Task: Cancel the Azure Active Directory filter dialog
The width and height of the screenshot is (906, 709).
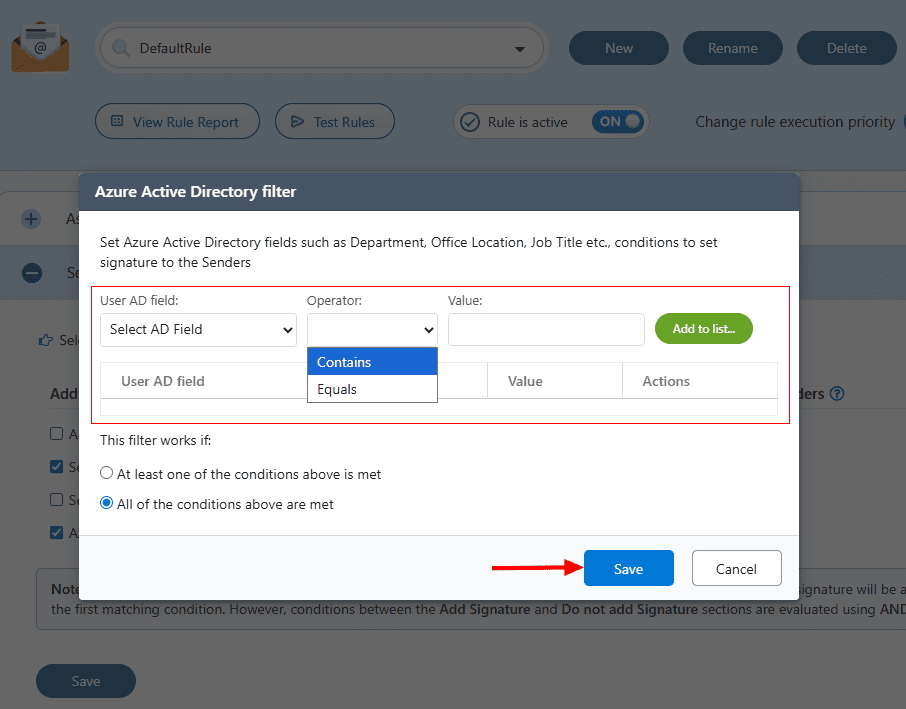Action: (736, 568)
